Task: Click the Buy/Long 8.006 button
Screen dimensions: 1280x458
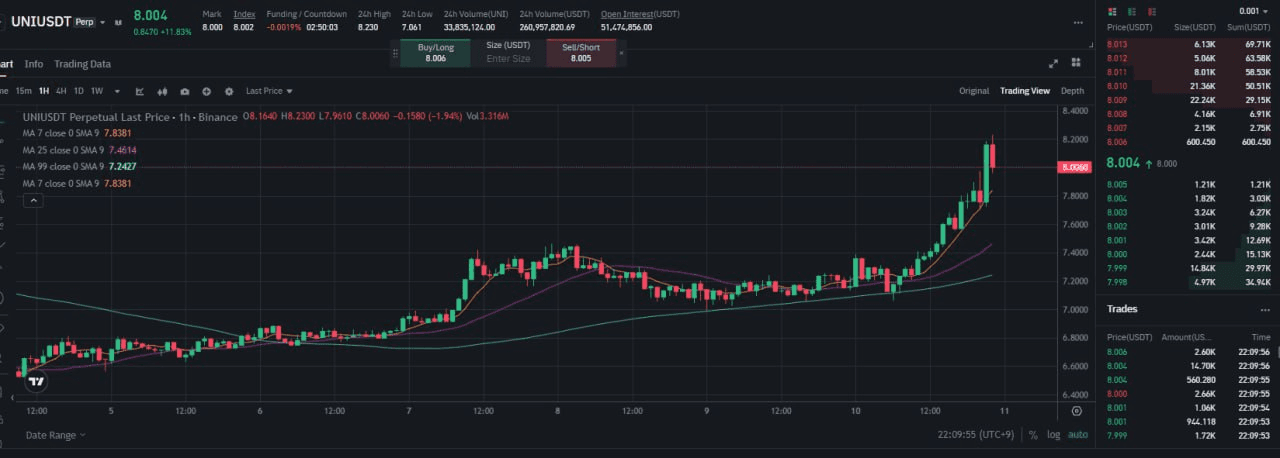Action: pos(435,53)
